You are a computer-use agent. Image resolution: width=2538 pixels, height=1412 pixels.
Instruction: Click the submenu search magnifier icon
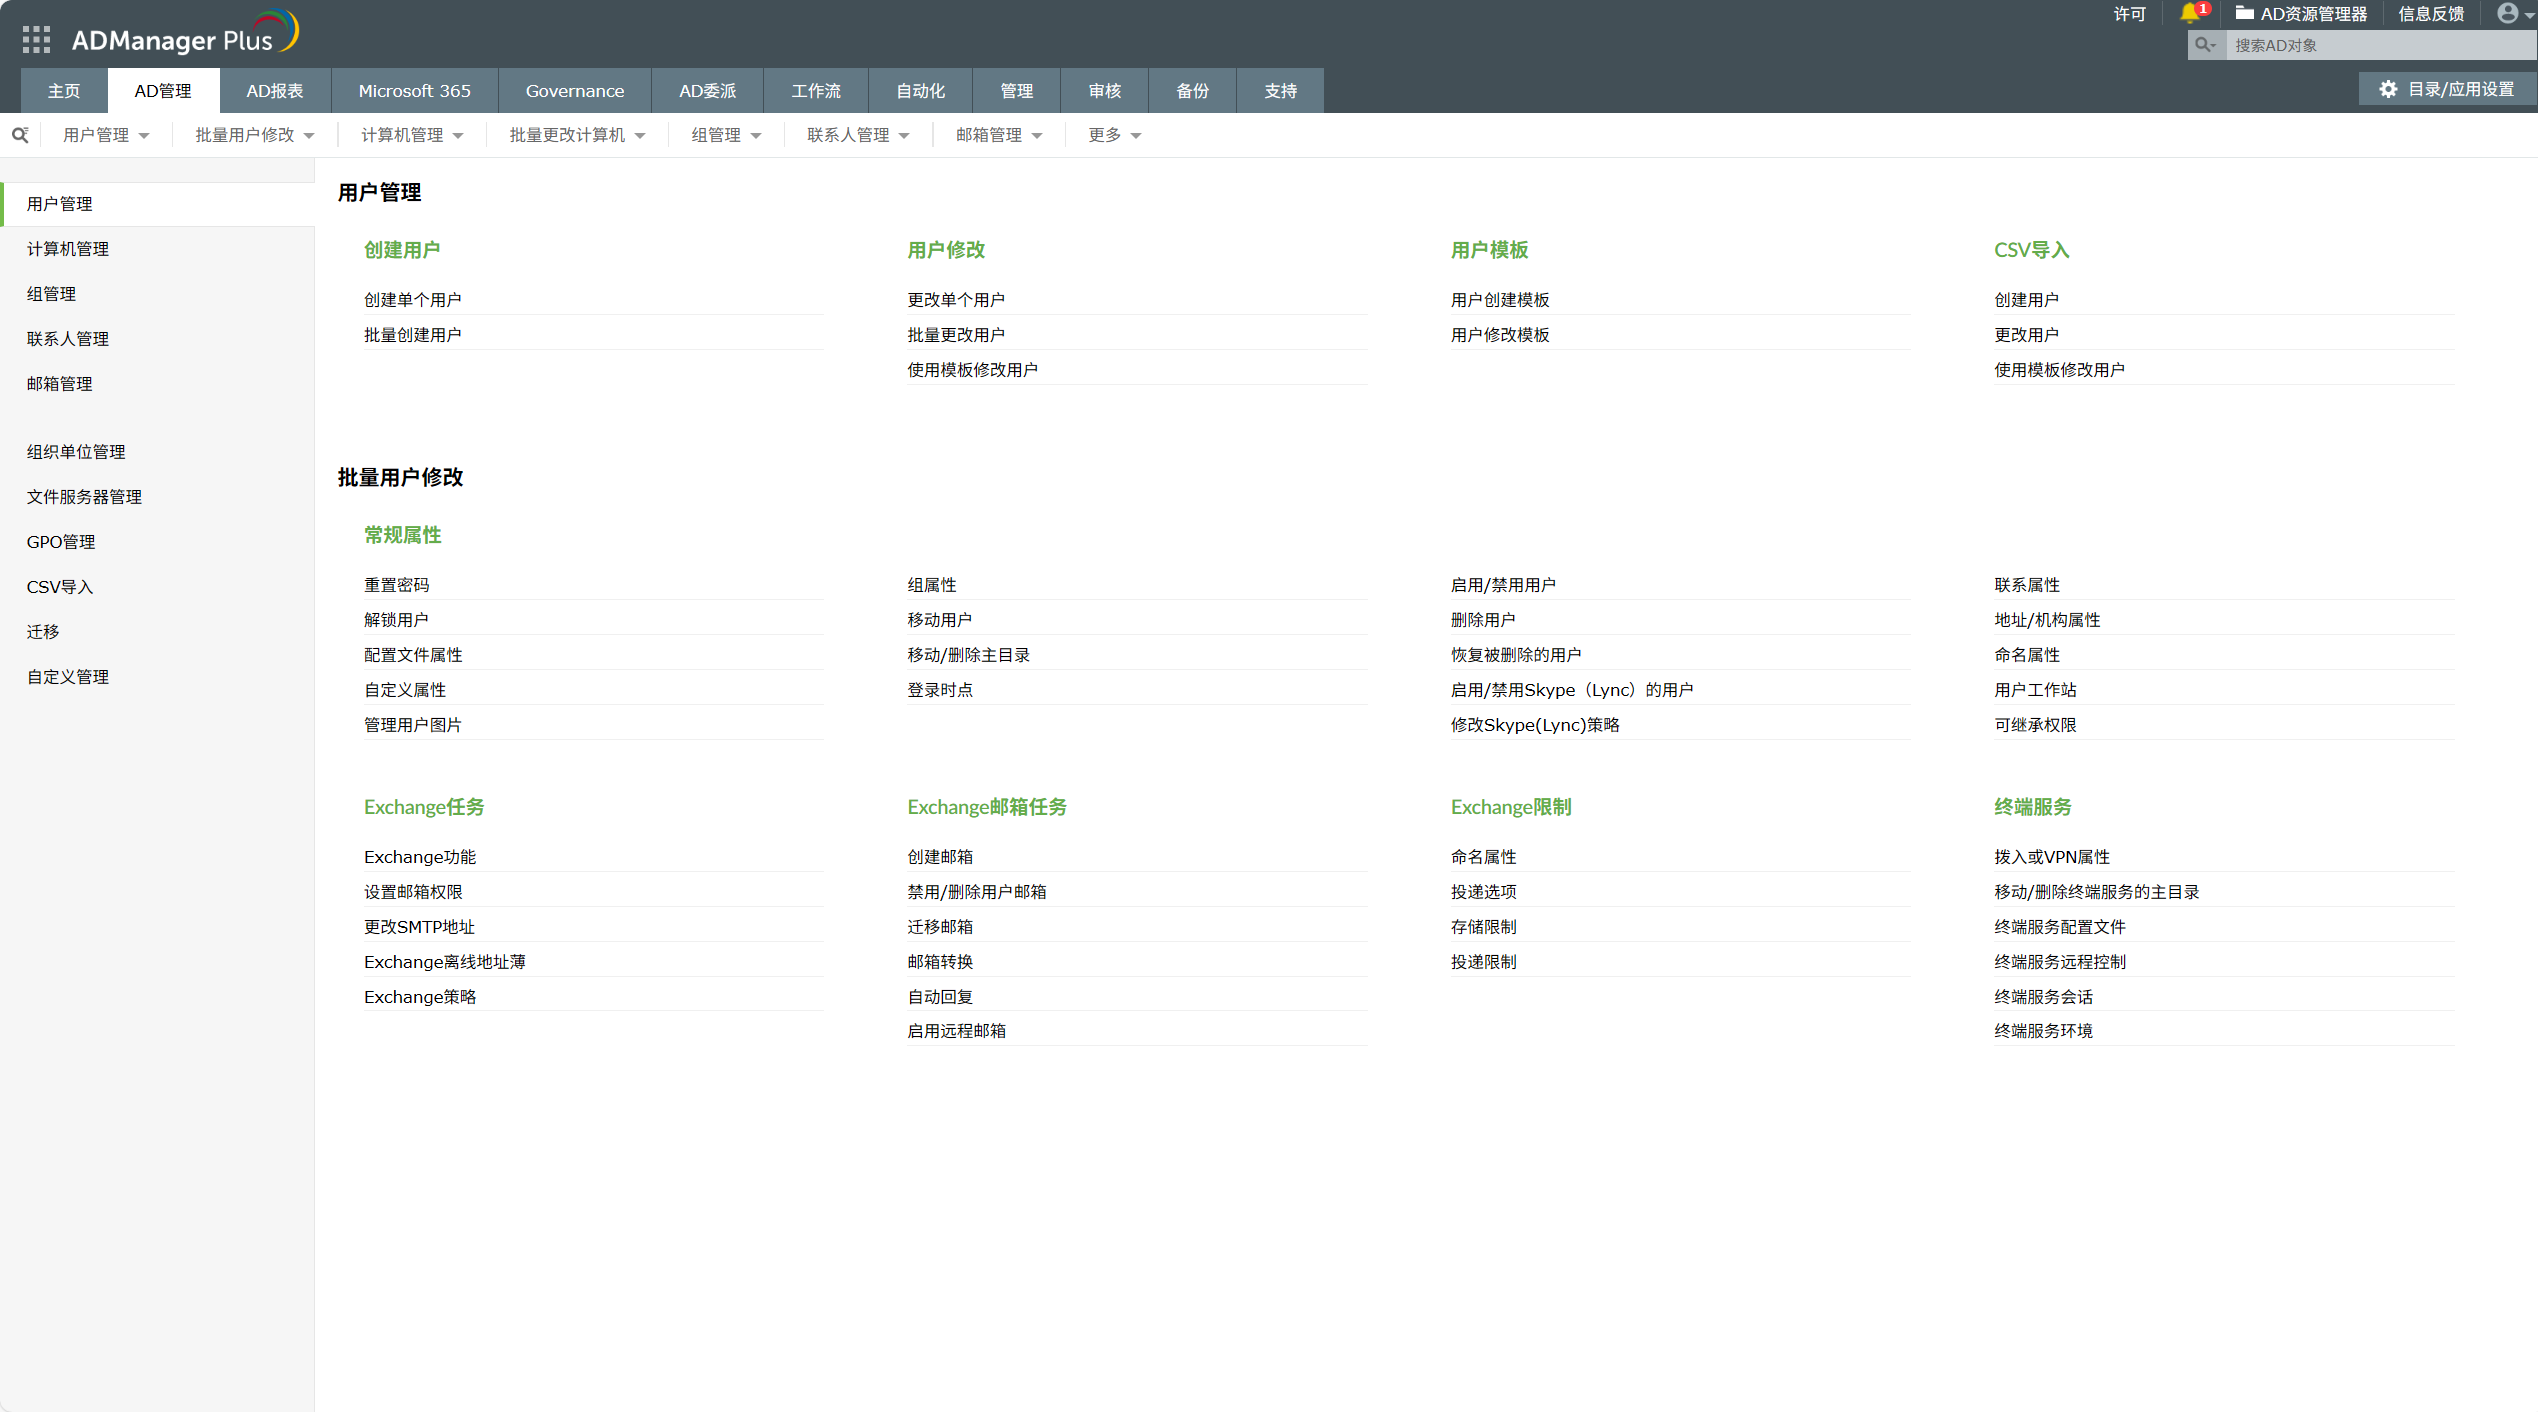click(x=20, y=135)
